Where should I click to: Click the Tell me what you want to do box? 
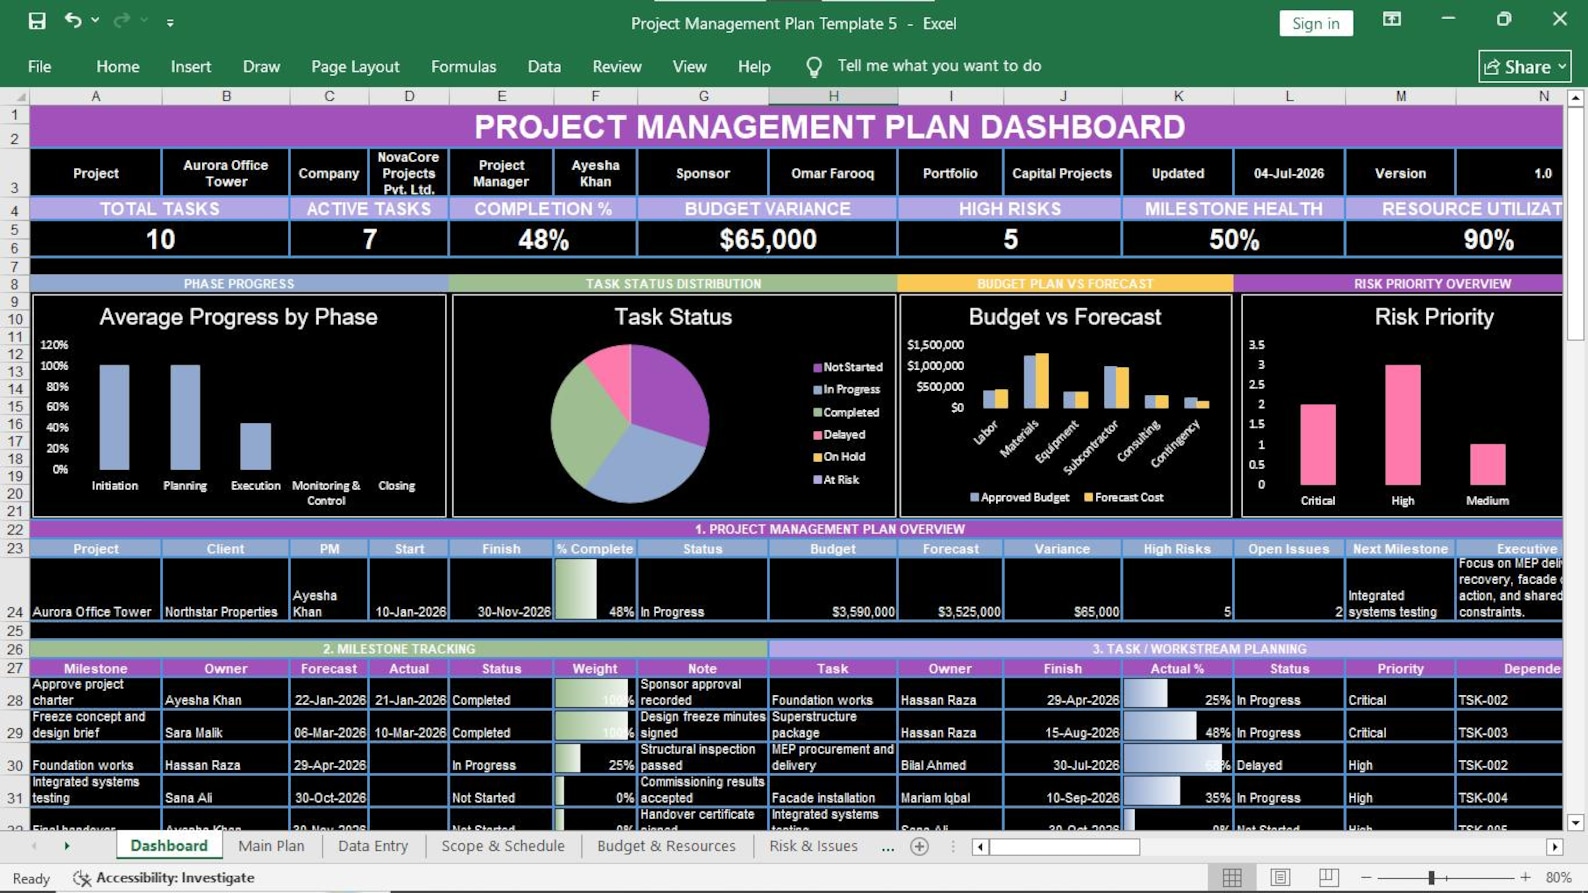pos(939,66)
